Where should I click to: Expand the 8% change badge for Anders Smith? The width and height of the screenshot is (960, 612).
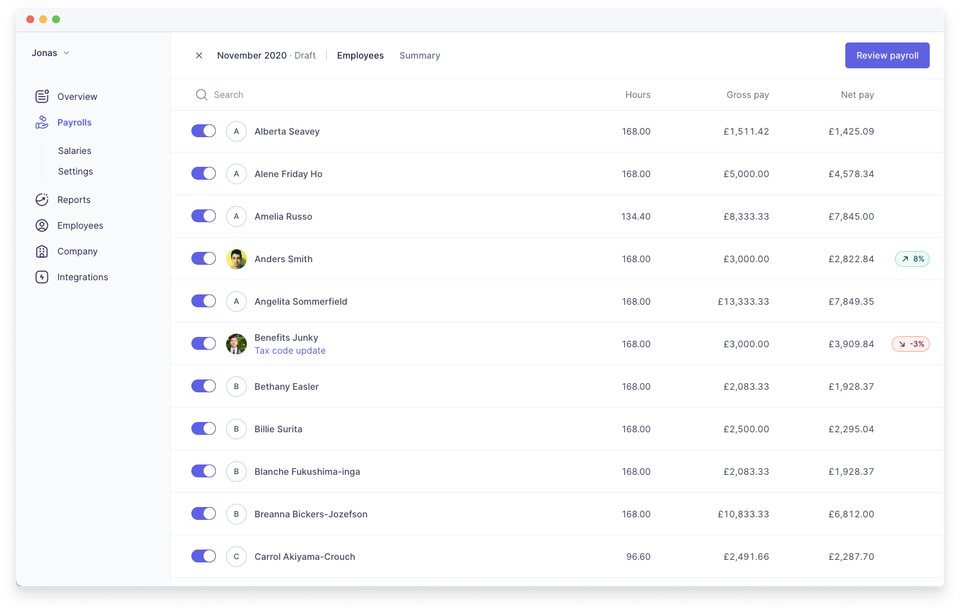coord(913,258)
